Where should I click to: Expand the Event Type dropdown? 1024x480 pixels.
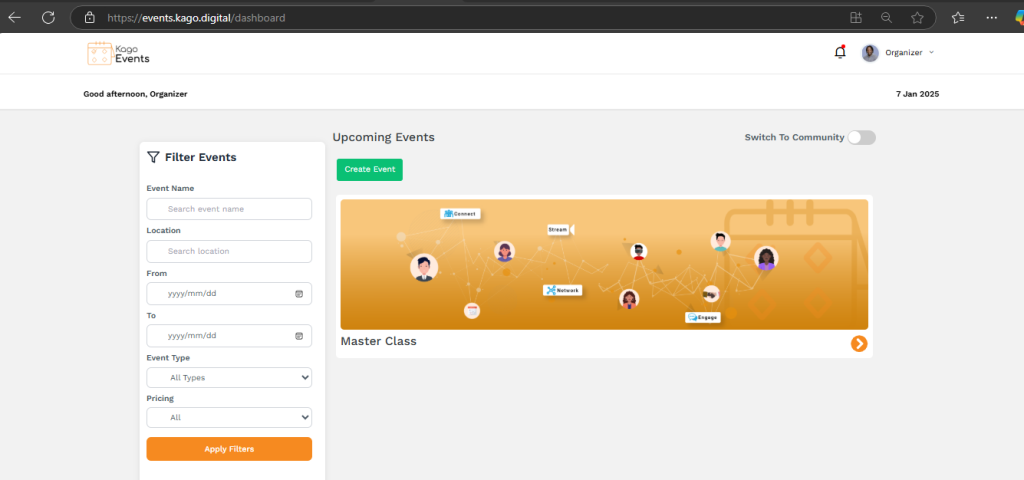pyautogui.click(x=229, y=378)
